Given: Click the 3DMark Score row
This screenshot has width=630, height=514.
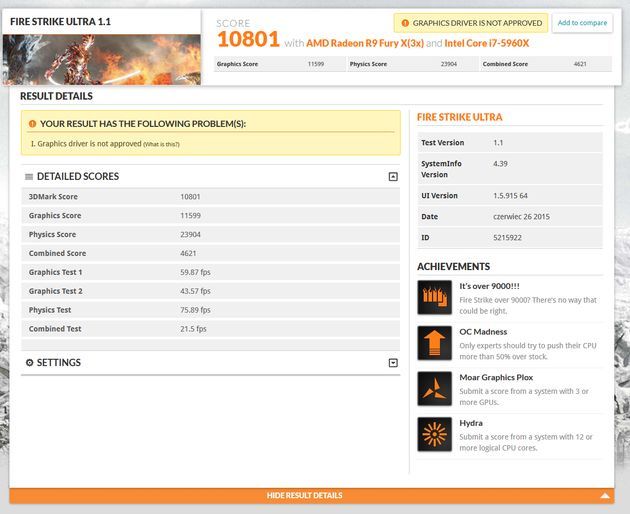Looking at the screenshot, I should click(x=211, y=197).
